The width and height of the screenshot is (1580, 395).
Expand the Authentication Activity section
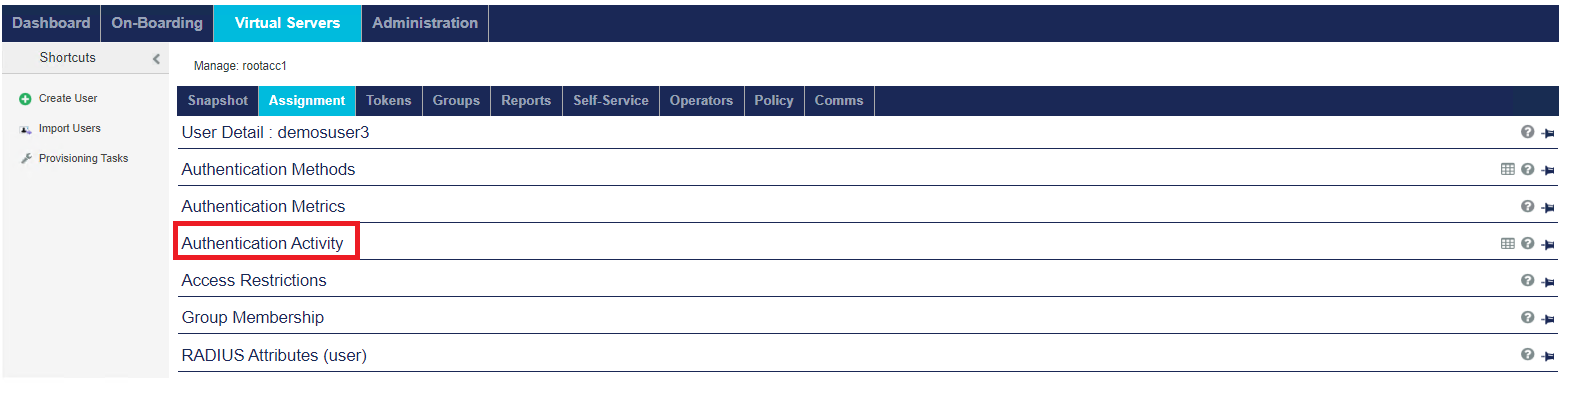click(262, 243)
